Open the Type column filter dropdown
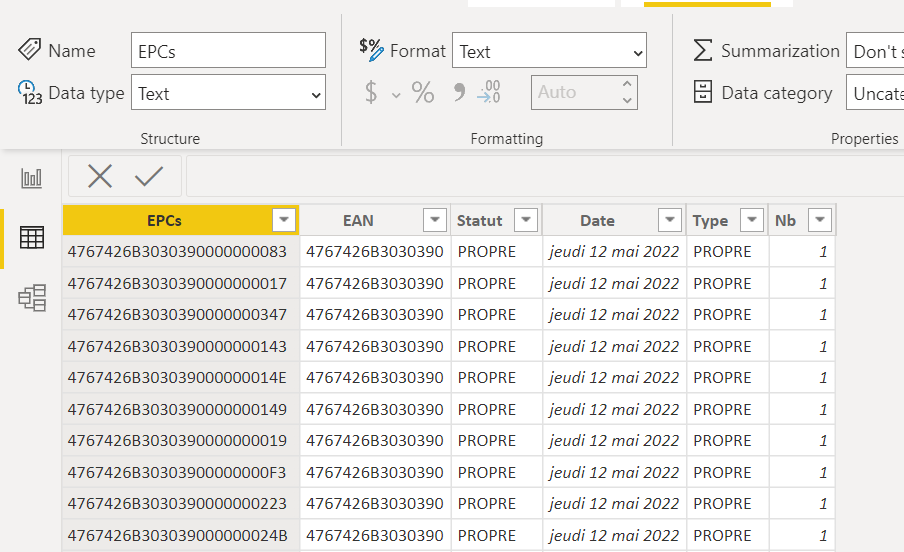 [x=752, y=220]
